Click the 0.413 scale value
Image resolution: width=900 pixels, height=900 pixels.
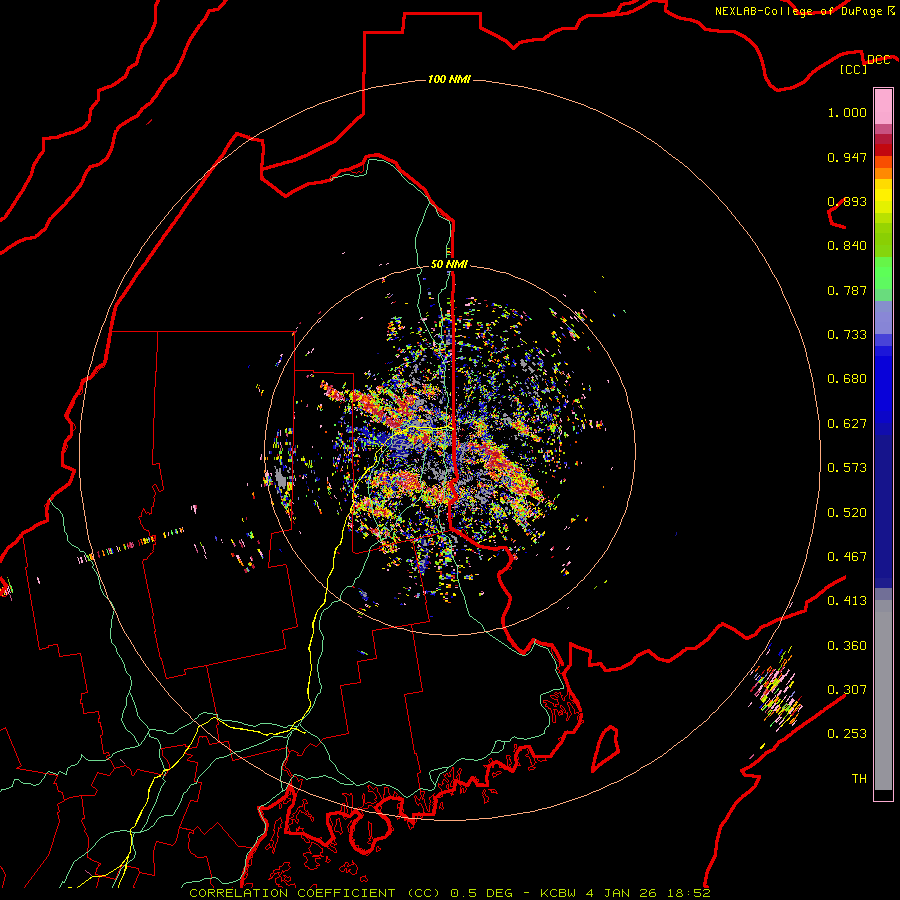click(x=847, y=601)
